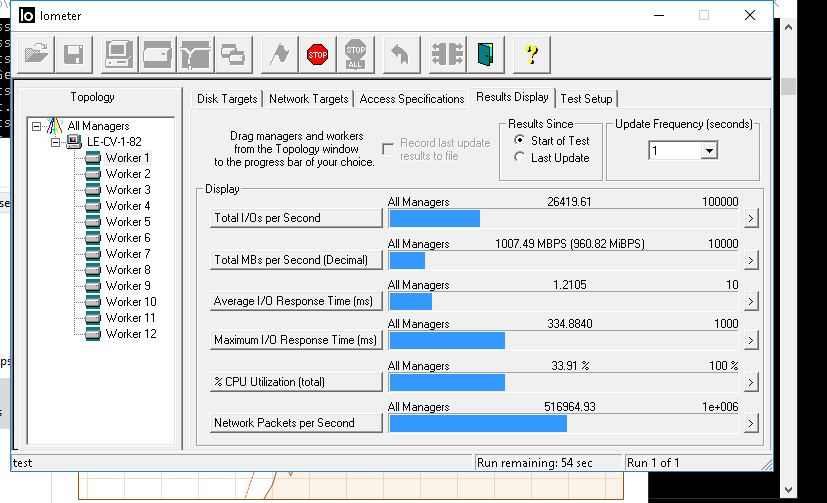Select Worker 7 in topology tree
This screenshot has height=503, width=827.
point(128,254)
